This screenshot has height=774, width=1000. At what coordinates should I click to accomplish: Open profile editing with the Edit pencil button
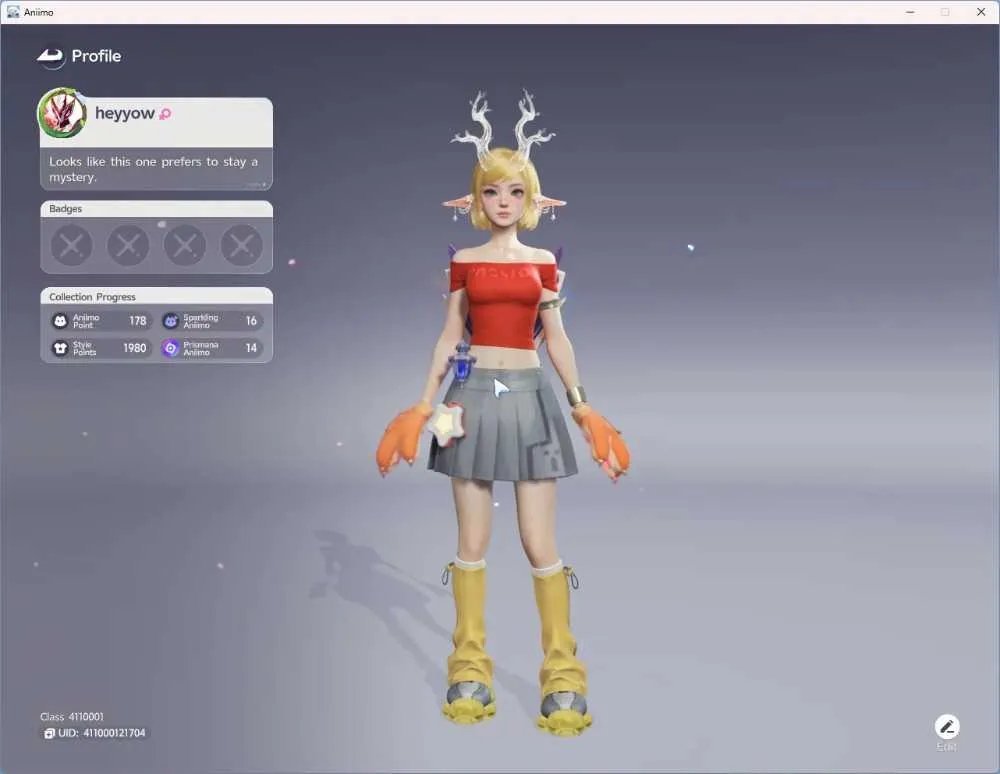coord(947,727)
